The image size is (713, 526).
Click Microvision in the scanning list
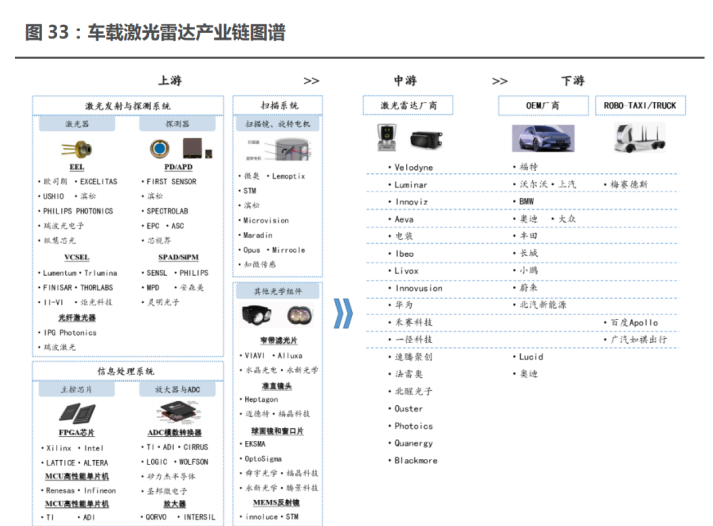tap(266, 220)
